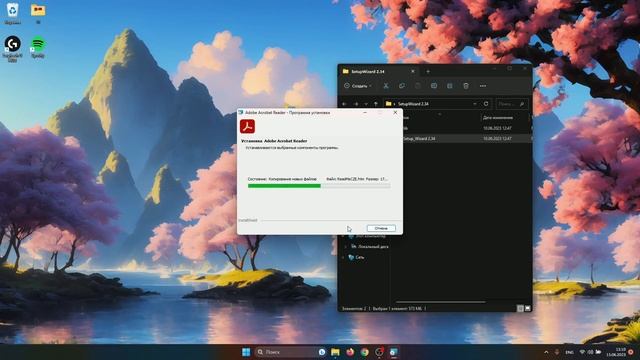Image resolution: width=640 pixels, height=360 pixels.
Task: Close the Adobe Acrobat Reader installer window
Action: coord(395,112)
